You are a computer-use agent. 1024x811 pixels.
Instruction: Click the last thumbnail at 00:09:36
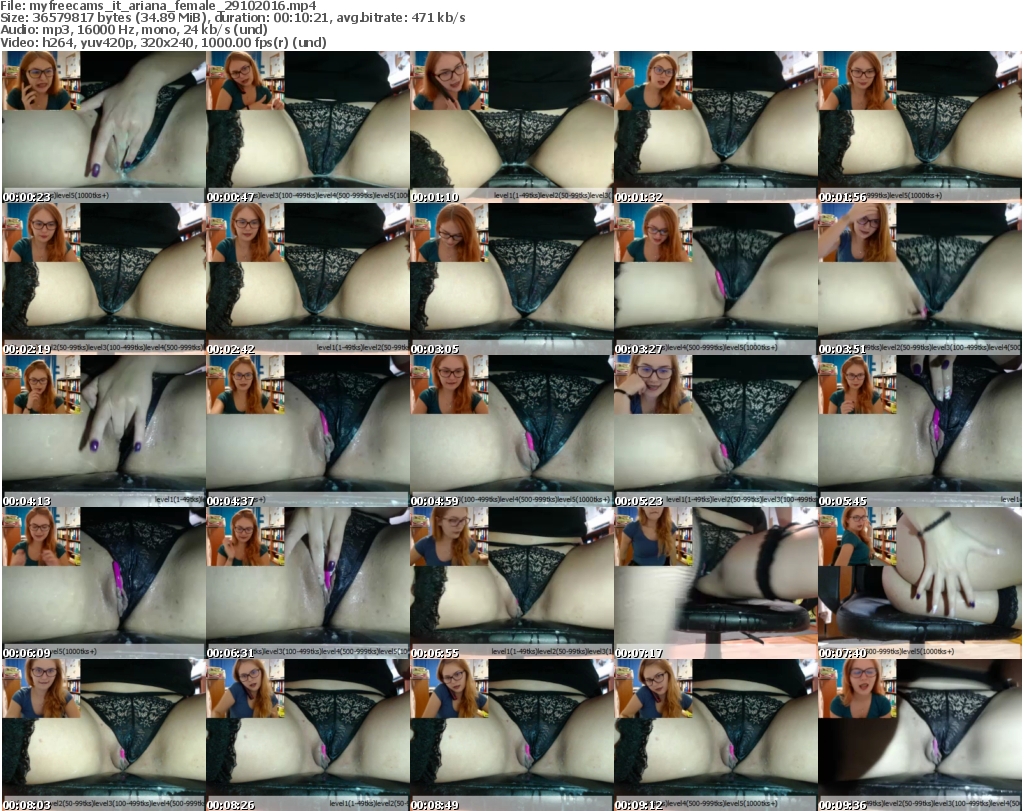tap(919, 735)
